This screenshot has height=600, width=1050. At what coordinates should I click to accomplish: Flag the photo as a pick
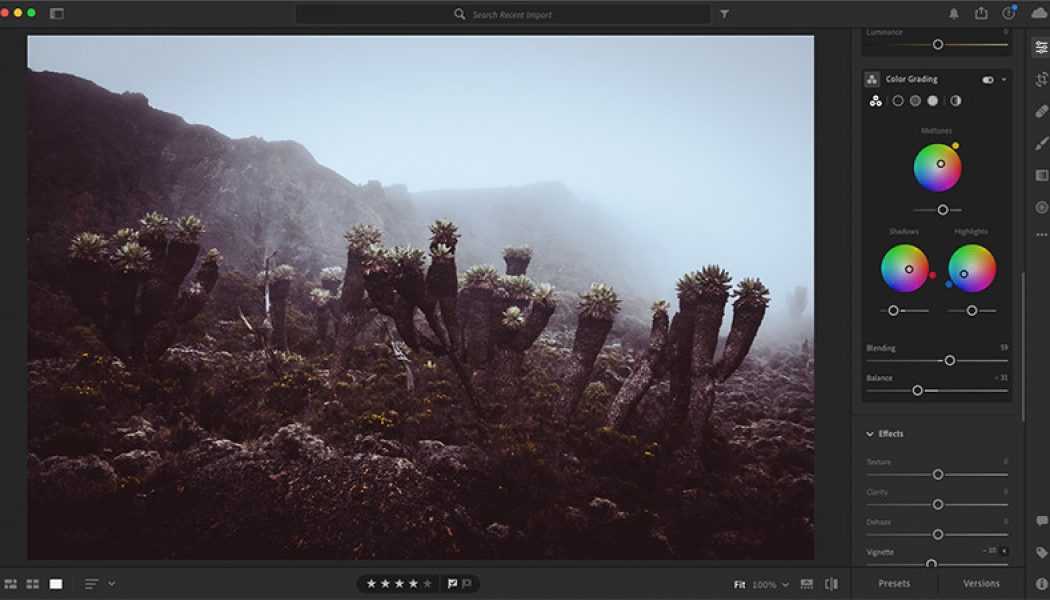pos(452,581)
